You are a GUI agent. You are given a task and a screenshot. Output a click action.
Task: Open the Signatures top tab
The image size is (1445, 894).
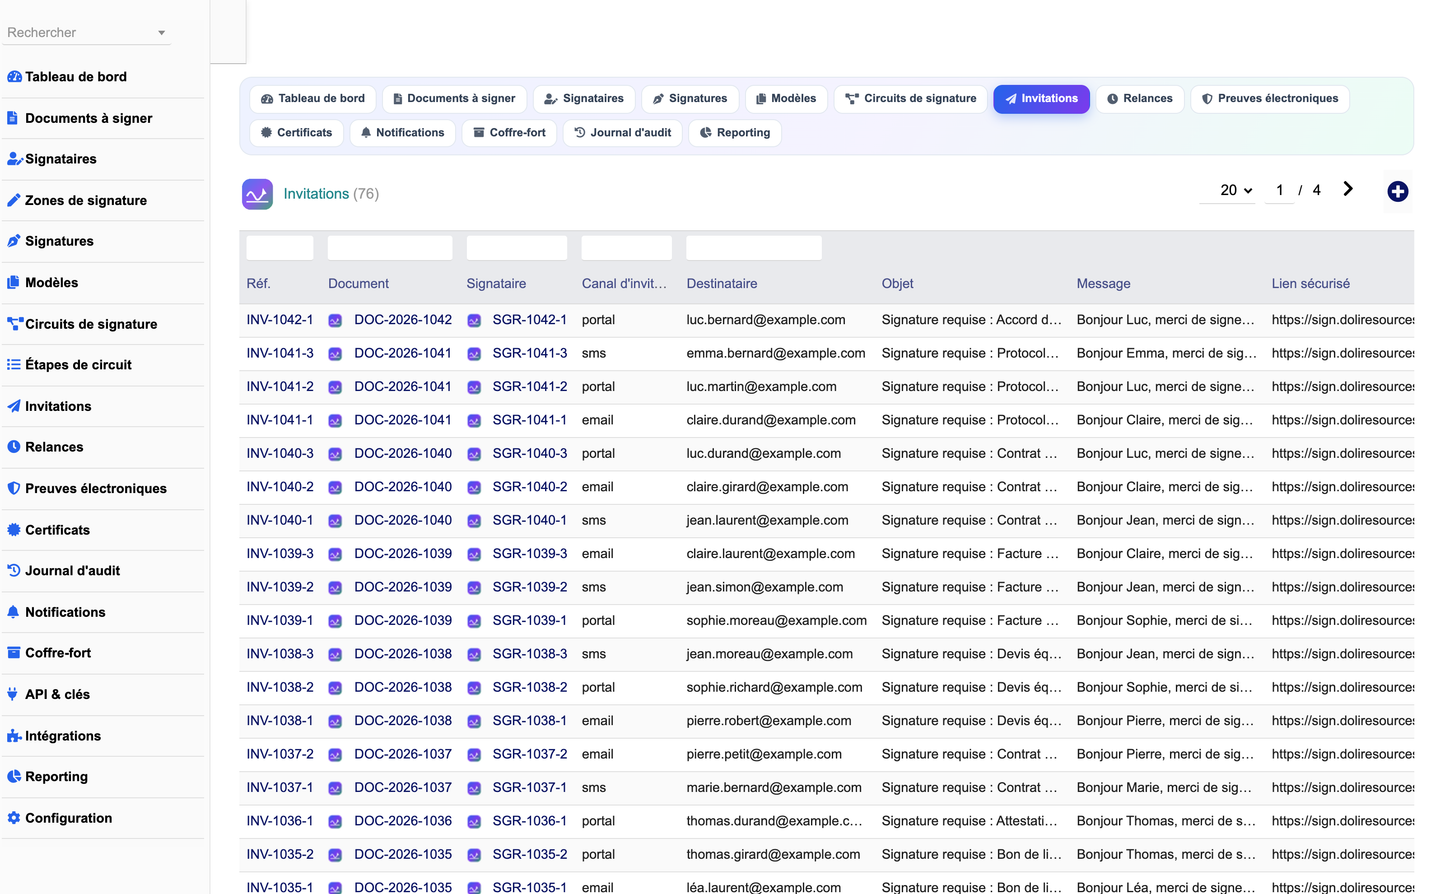(690, 99)
